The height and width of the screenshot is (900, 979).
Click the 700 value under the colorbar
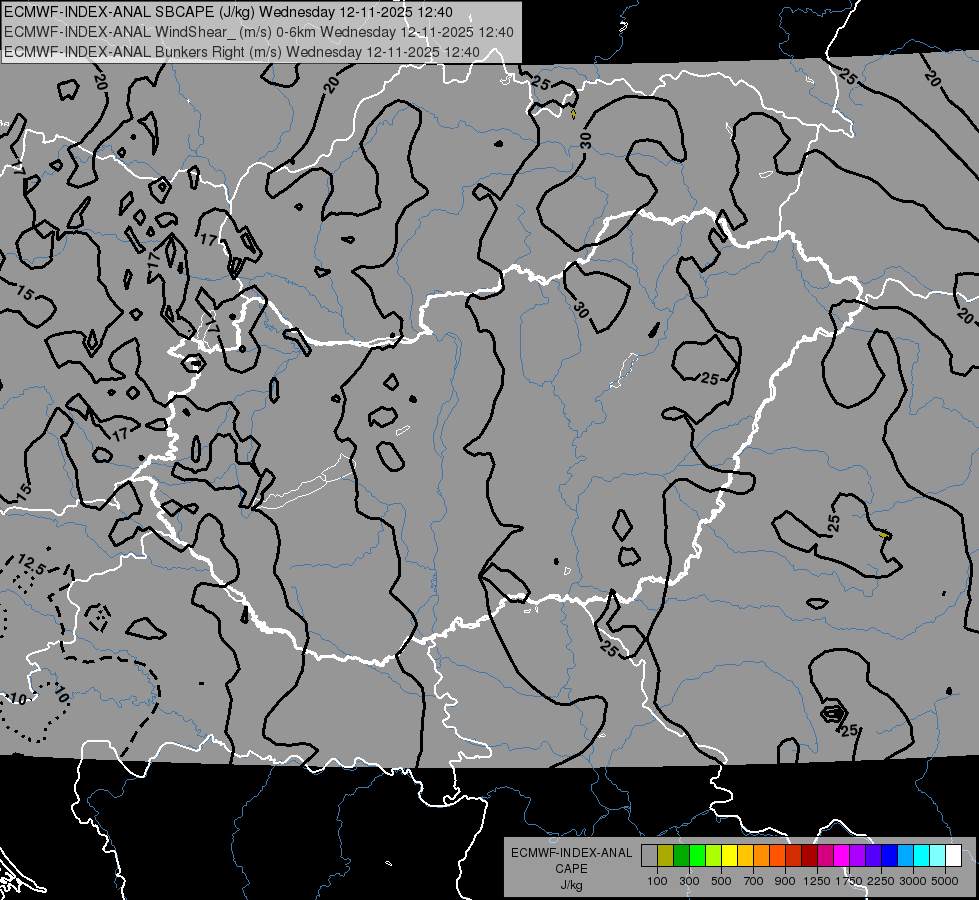click(x=754, y=881)
